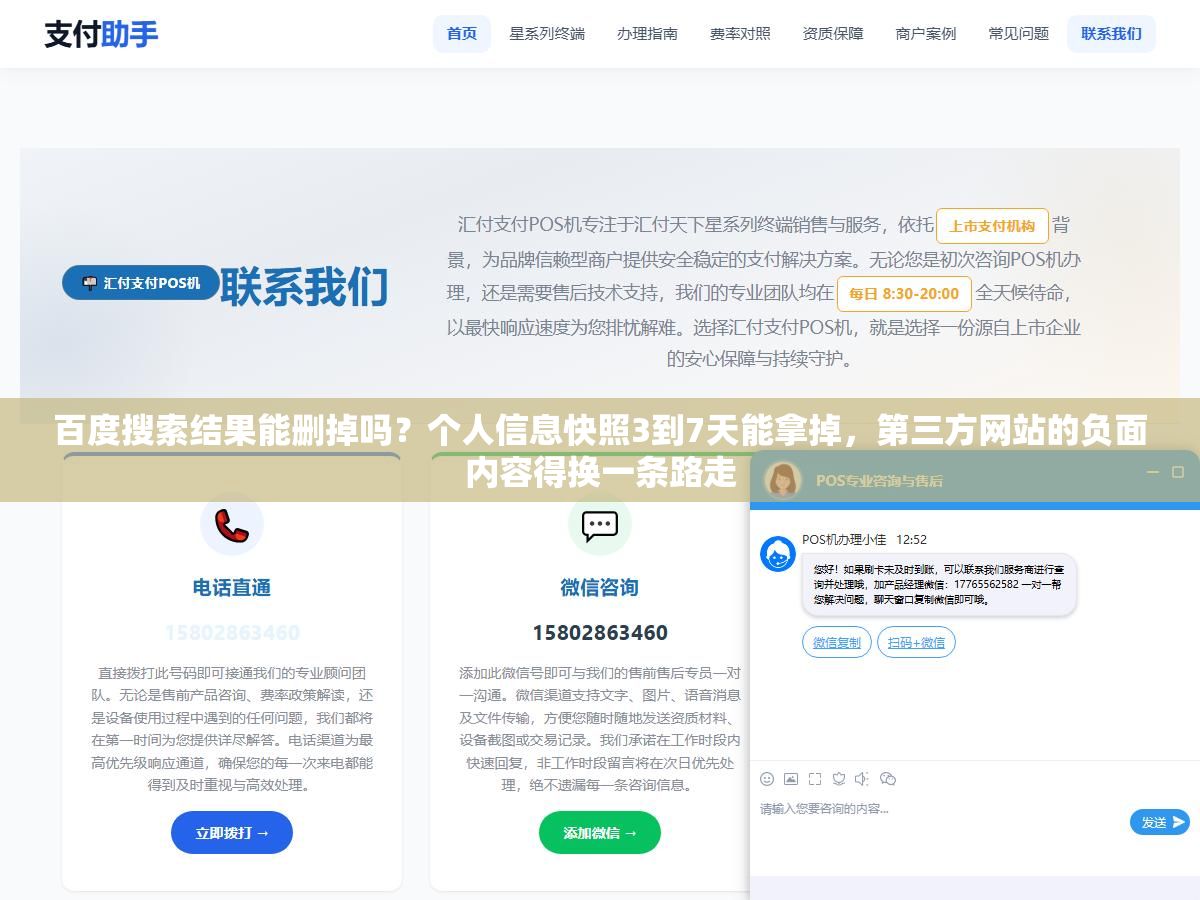Go to 办理指南 in navigation
Viewport: 1200px width, 900px height.
647,33
